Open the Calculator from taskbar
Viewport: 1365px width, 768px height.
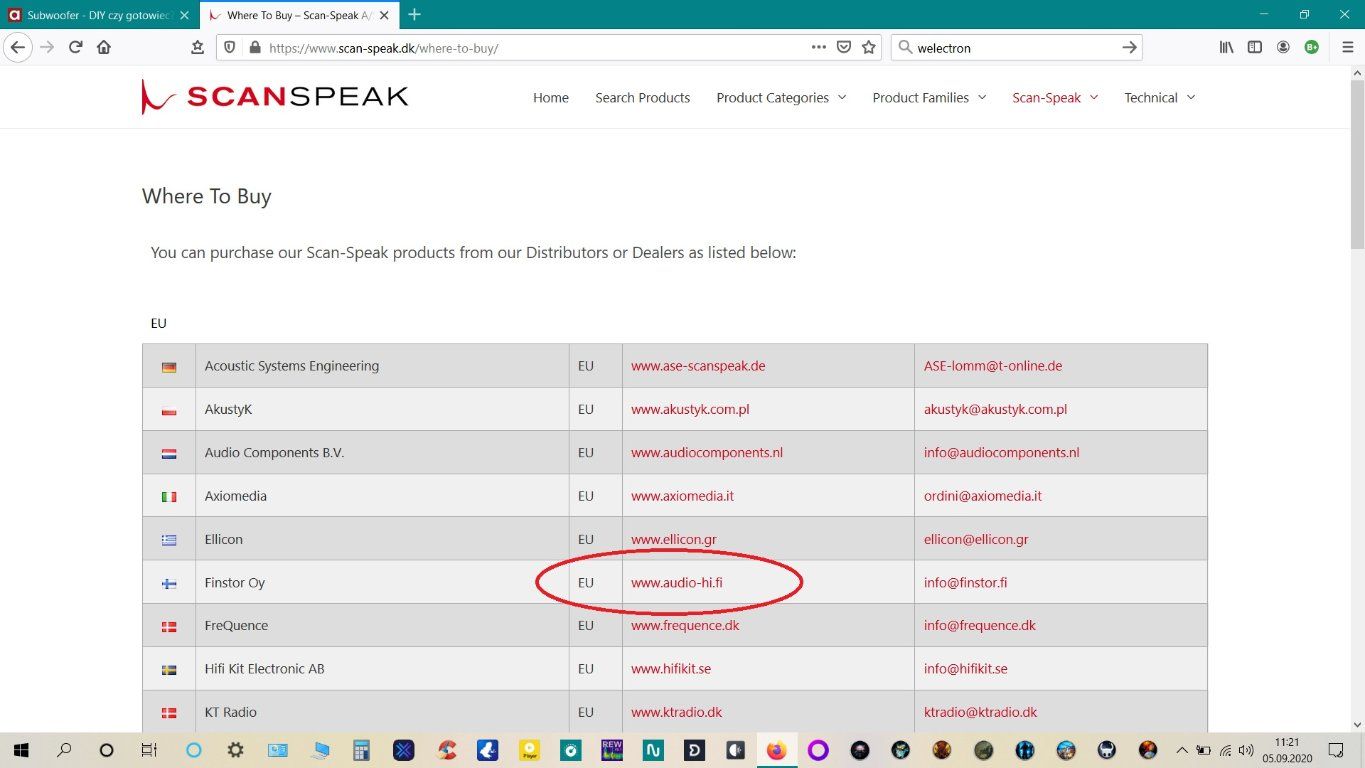pos(361,749)
